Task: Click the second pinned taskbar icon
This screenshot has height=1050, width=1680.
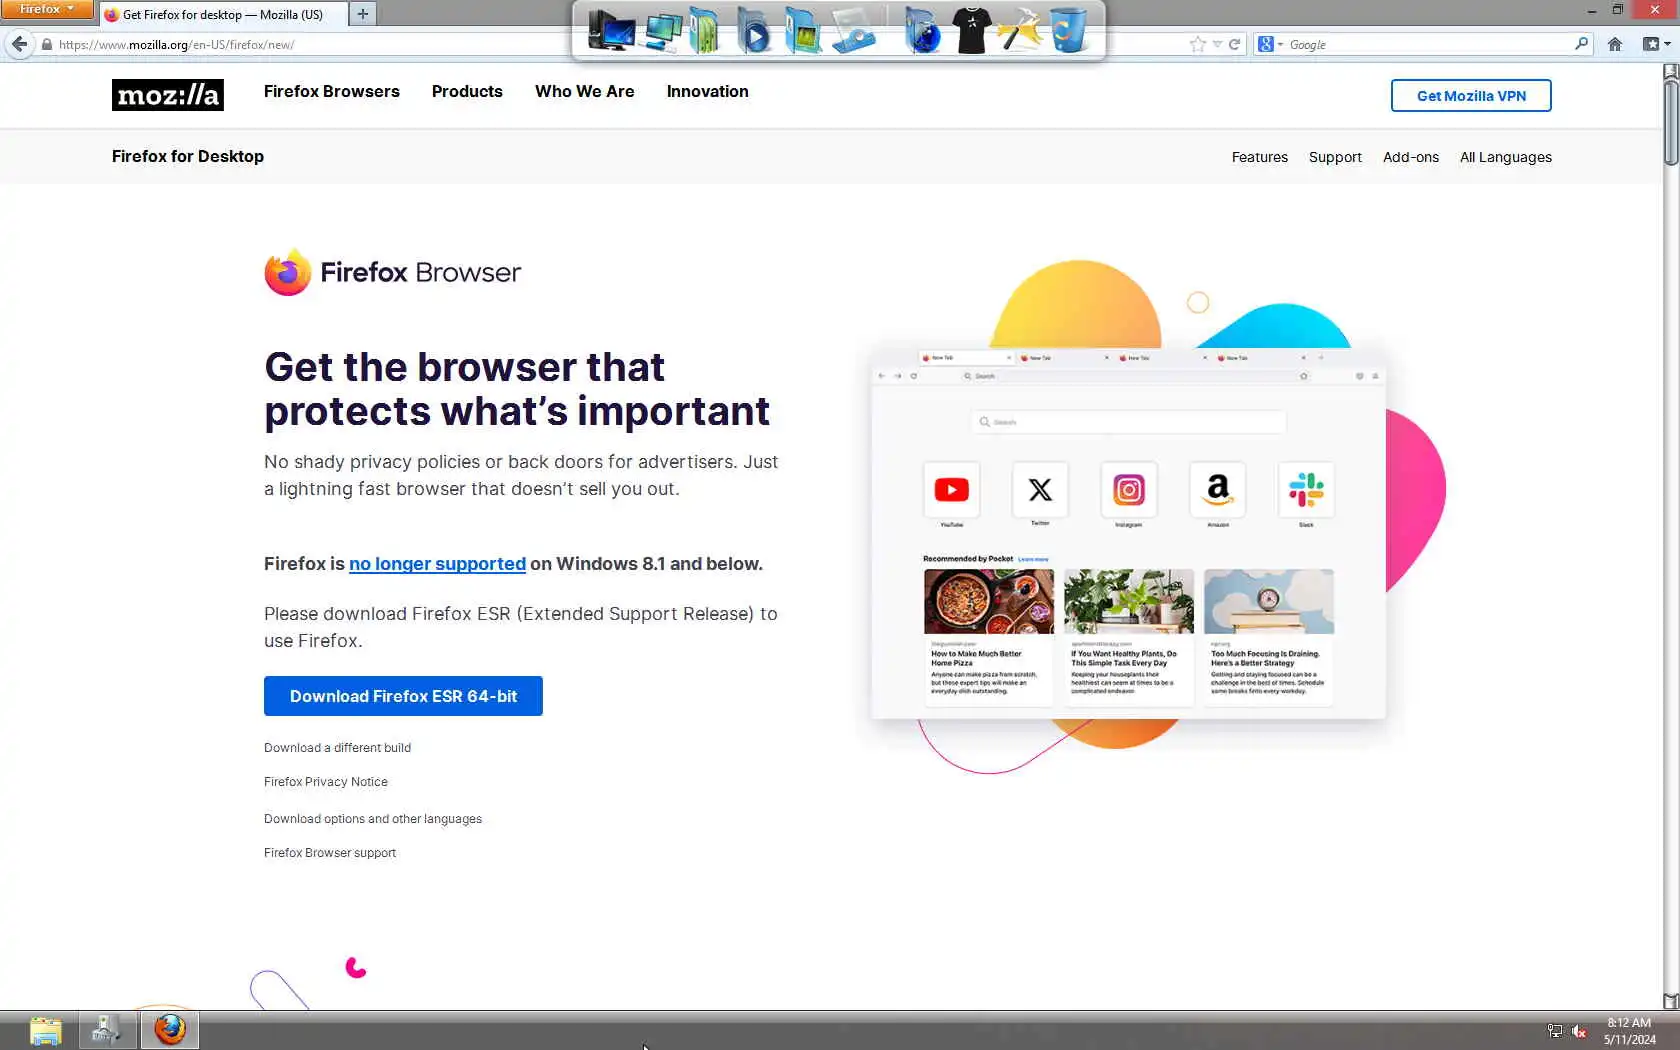Action: (107, 1029)
